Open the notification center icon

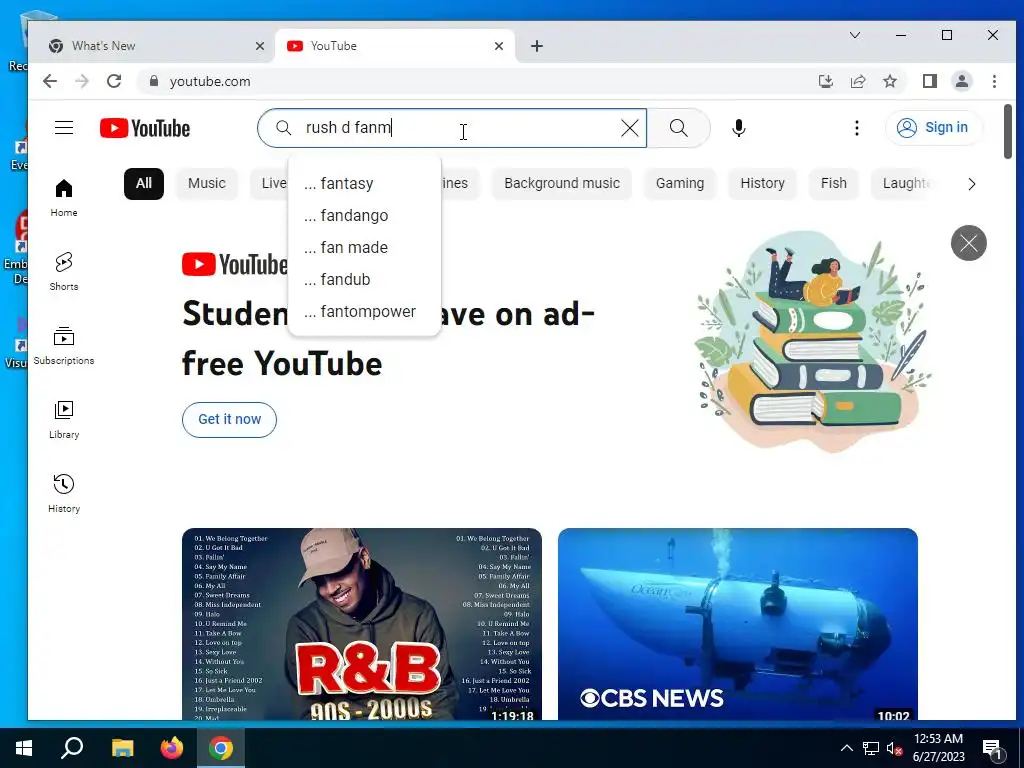(x=993, y=749)
